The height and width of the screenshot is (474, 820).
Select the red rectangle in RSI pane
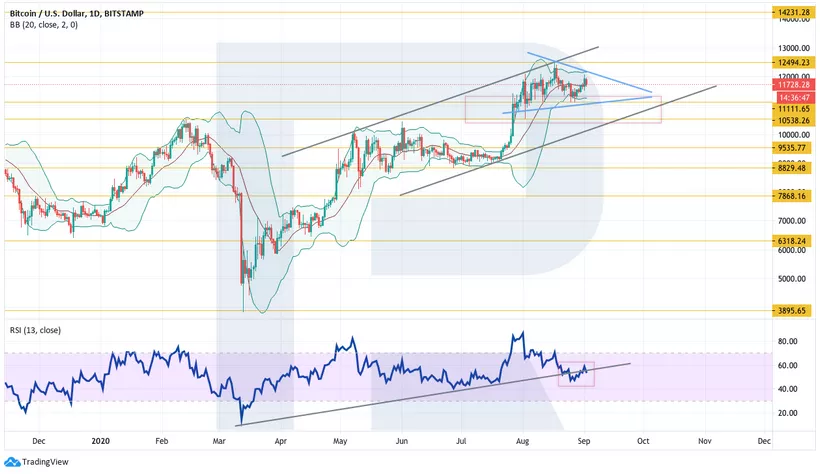tap(576, 373)
